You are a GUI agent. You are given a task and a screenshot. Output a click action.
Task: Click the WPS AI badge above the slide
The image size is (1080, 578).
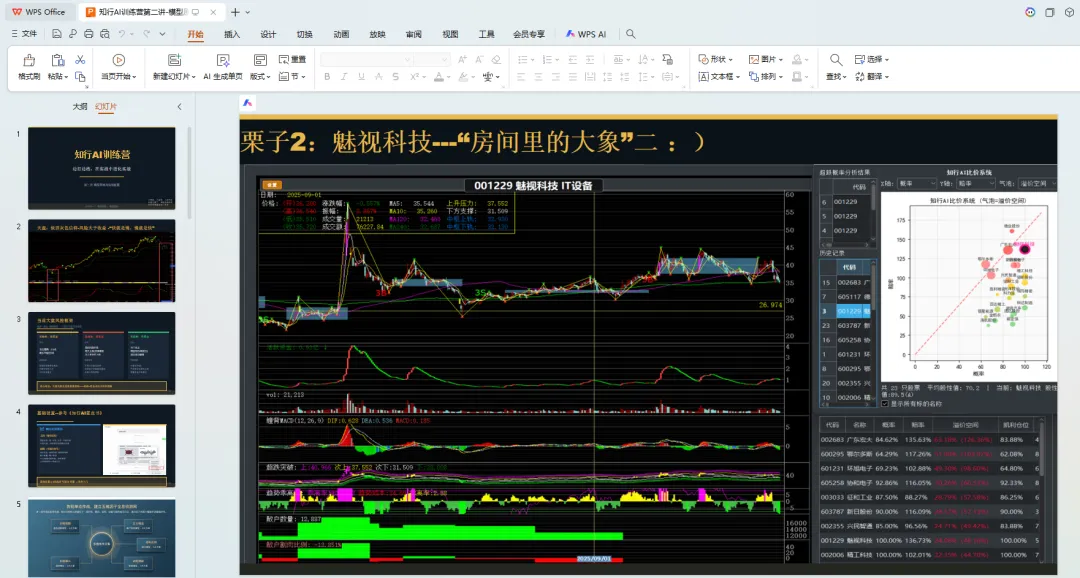[x=247, y=103]
